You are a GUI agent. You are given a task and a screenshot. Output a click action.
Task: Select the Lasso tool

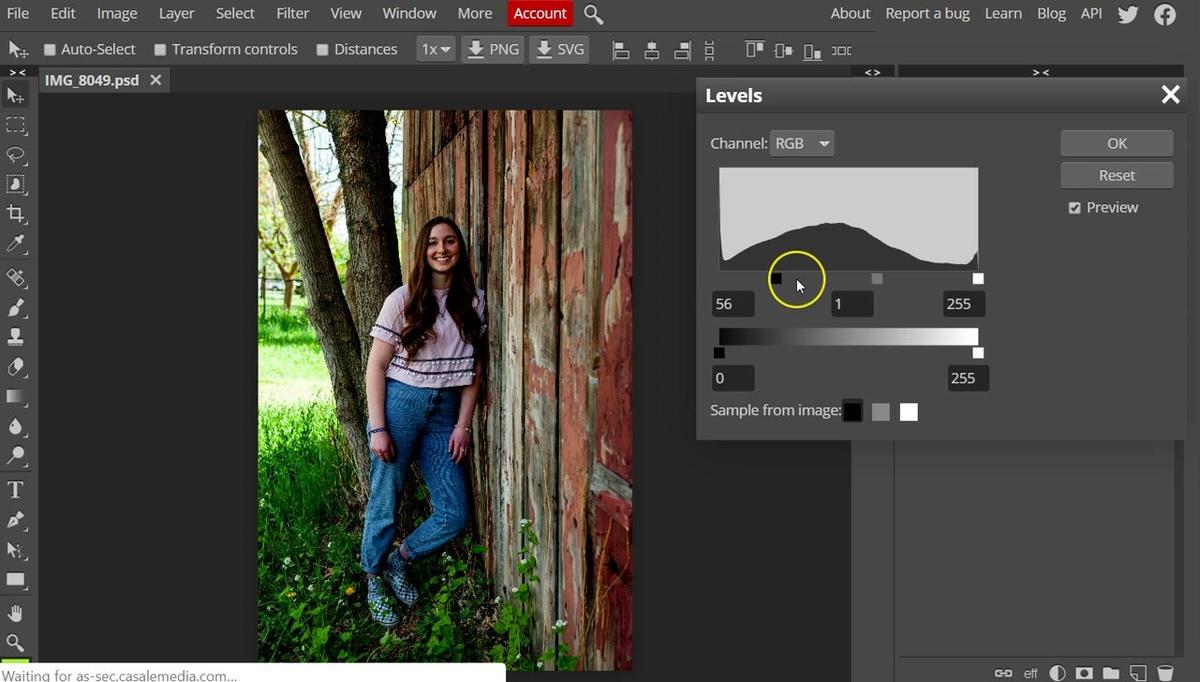(x=16, y=155)
